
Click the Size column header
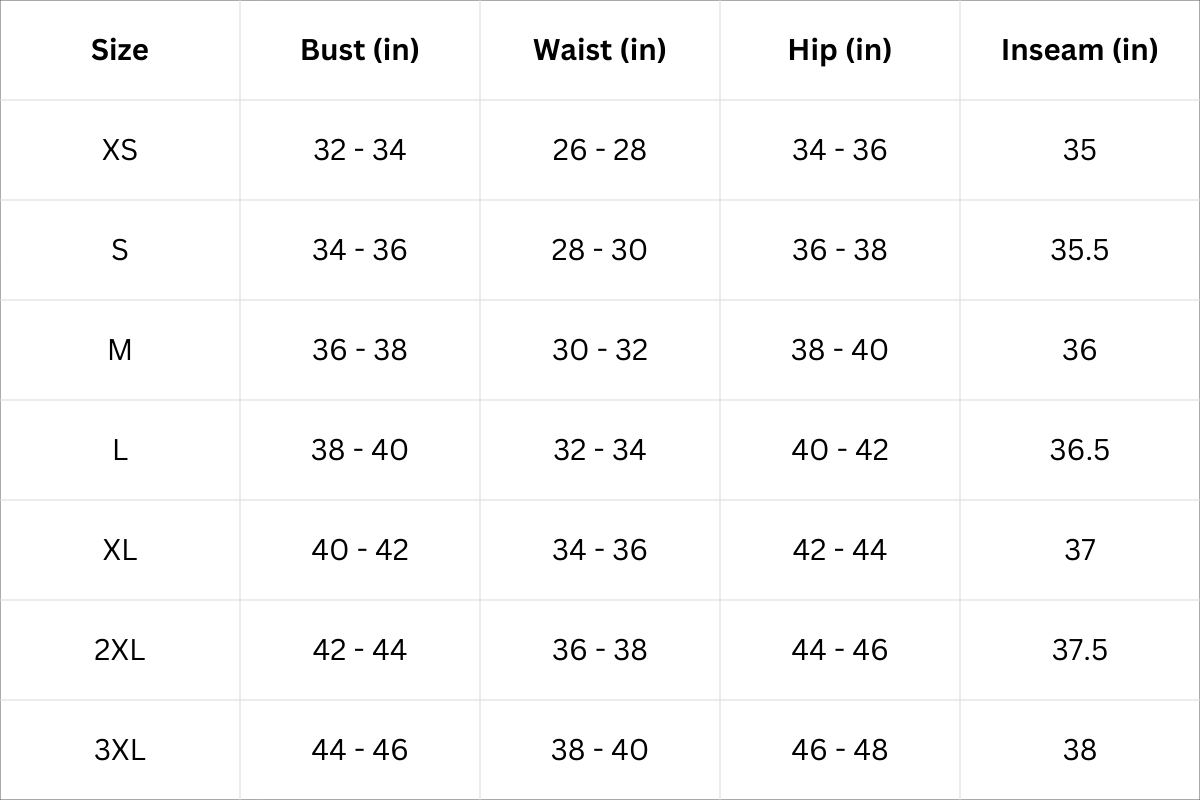[x=120, y=50]
